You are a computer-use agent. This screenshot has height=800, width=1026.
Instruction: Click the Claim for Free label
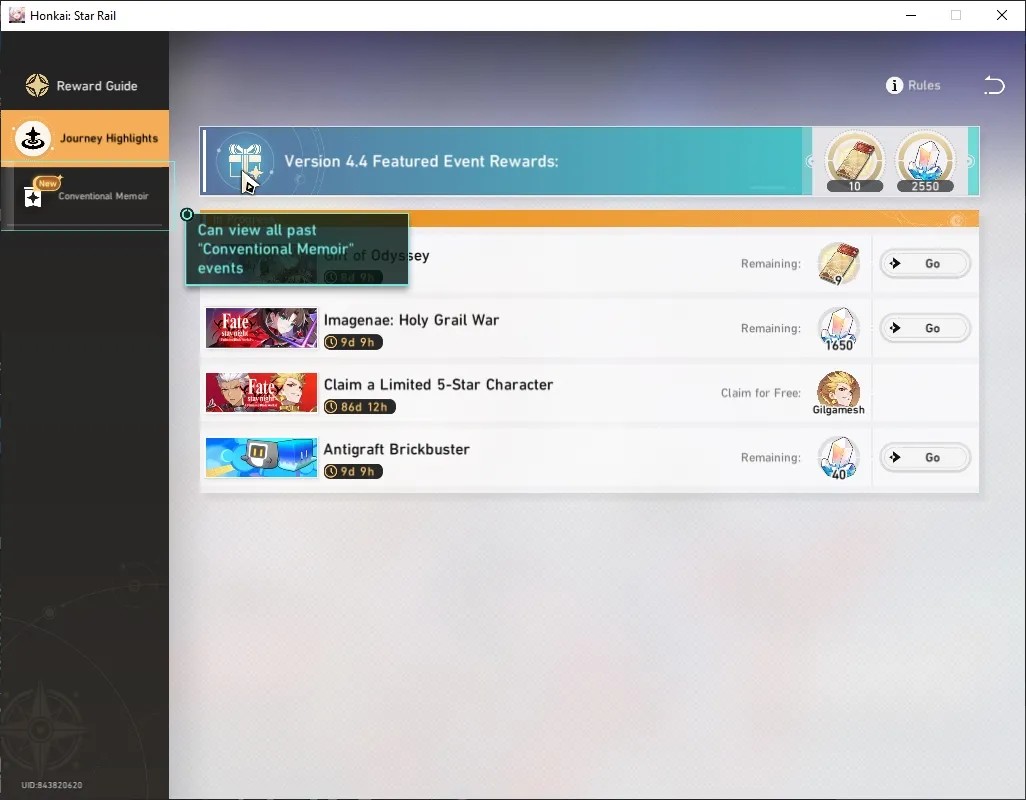[760, 393]
